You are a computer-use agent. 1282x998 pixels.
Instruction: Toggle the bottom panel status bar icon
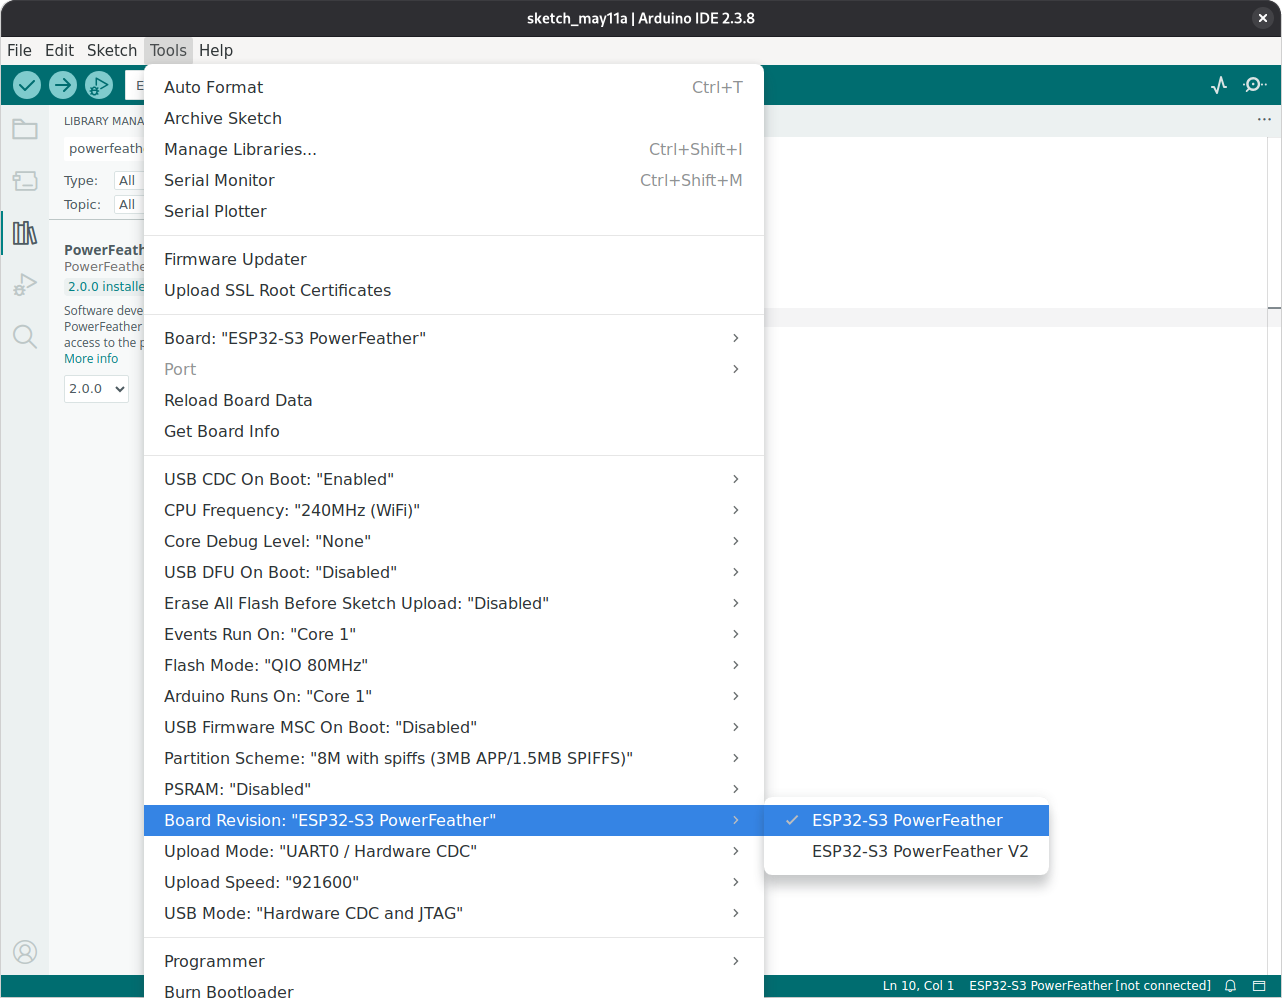(1259, 986)
